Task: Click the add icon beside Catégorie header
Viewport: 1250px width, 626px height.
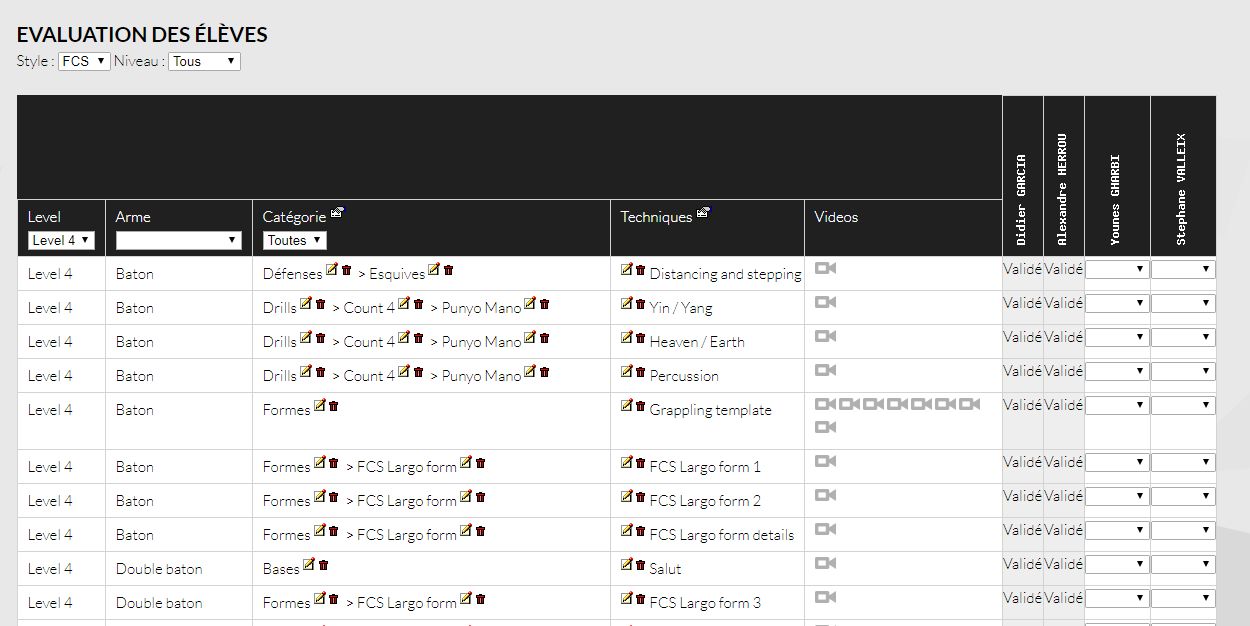Action: (337, 212)
